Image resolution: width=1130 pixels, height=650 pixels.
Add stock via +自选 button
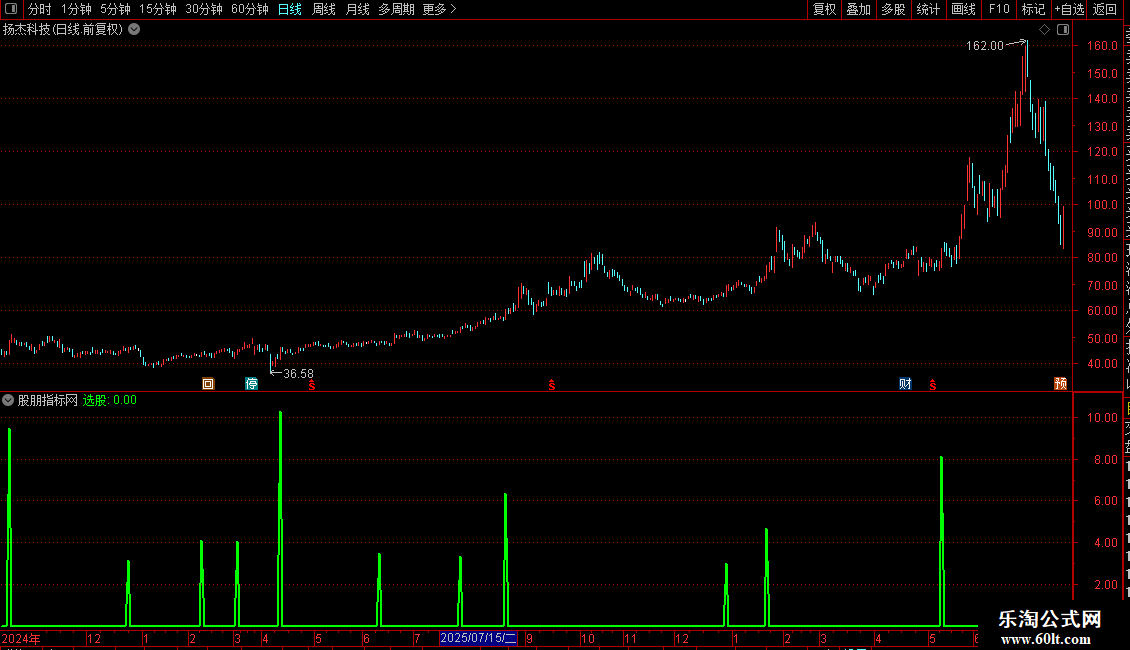tap(1069, 9)
